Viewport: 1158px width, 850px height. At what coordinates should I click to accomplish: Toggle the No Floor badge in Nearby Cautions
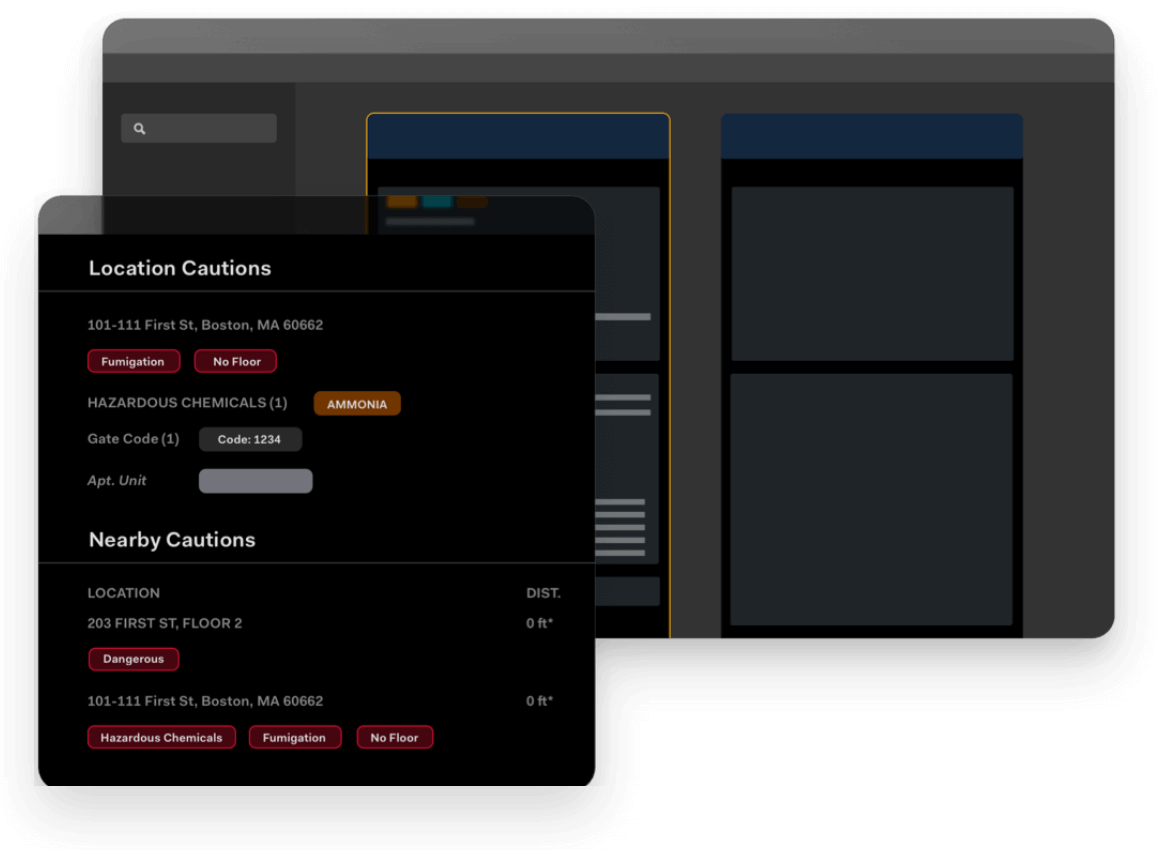tap(394, 737)
